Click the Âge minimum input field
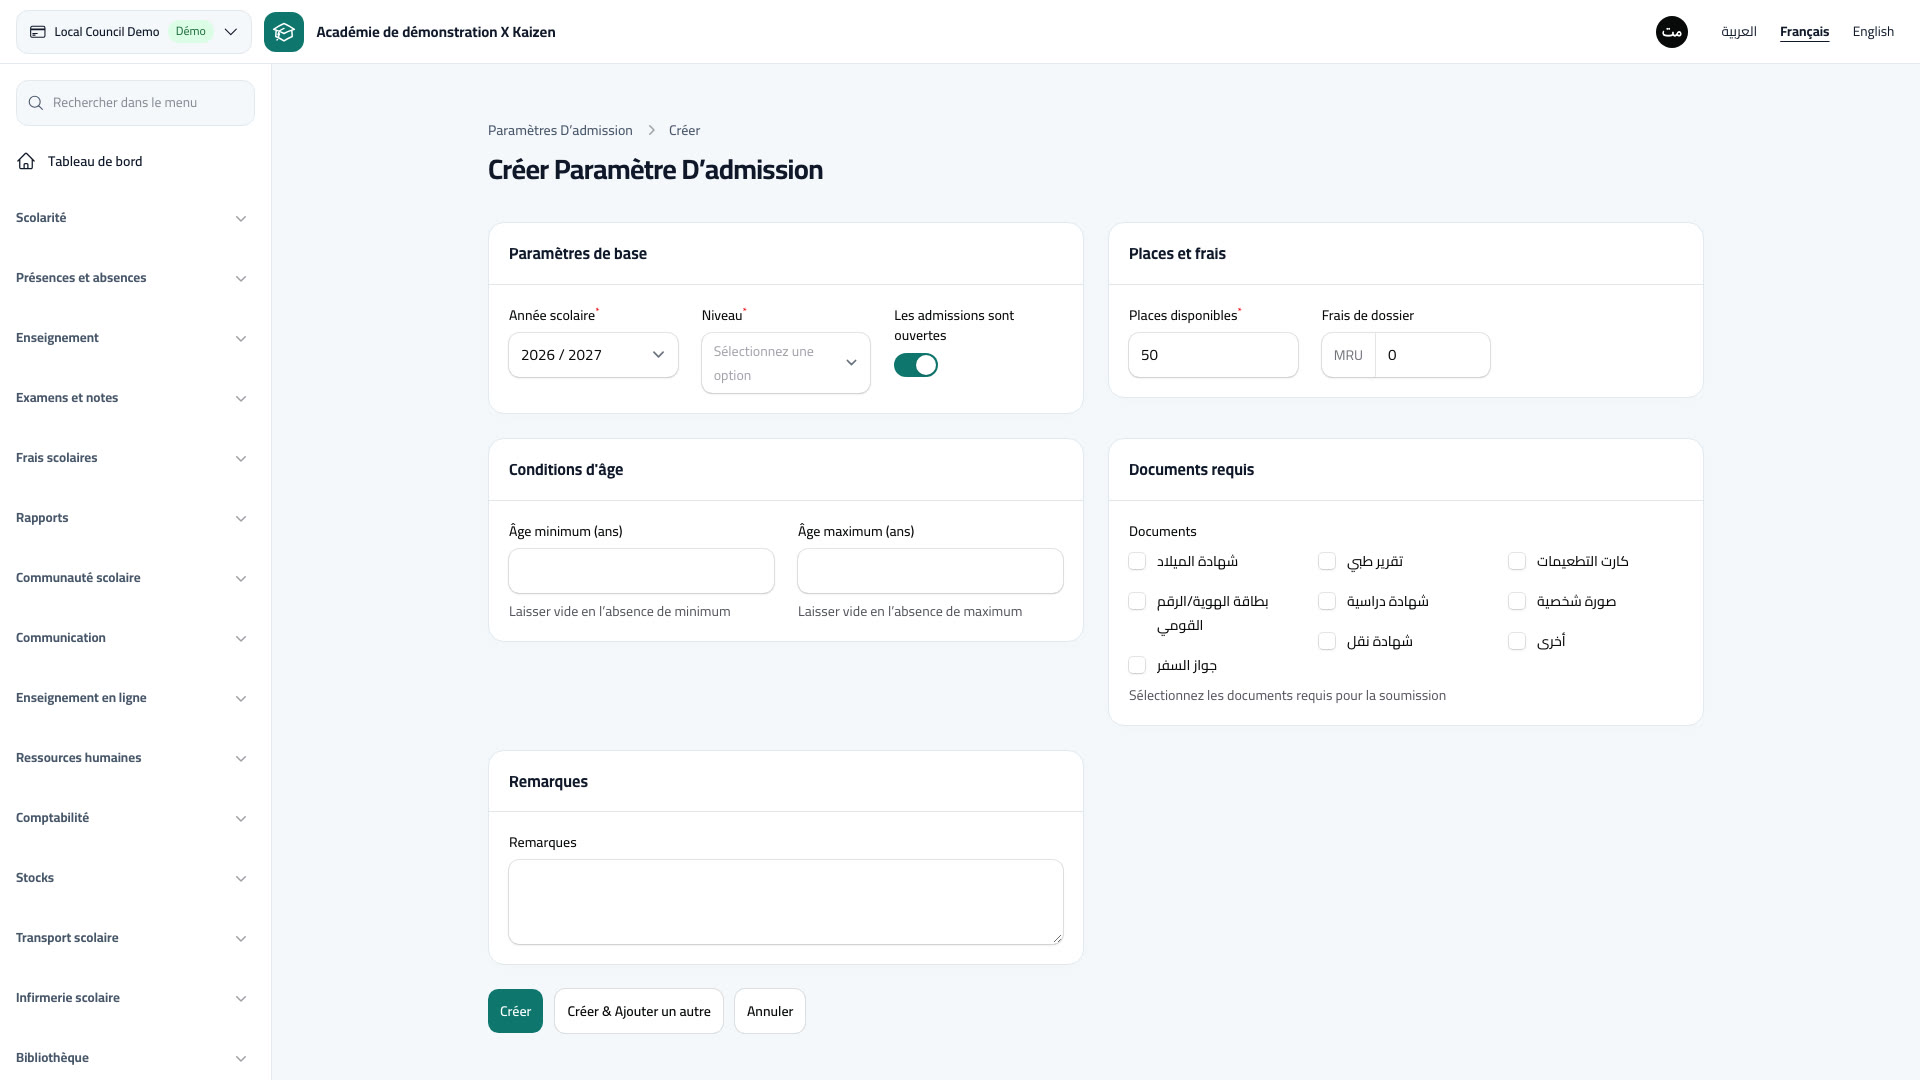 [641, 571]
